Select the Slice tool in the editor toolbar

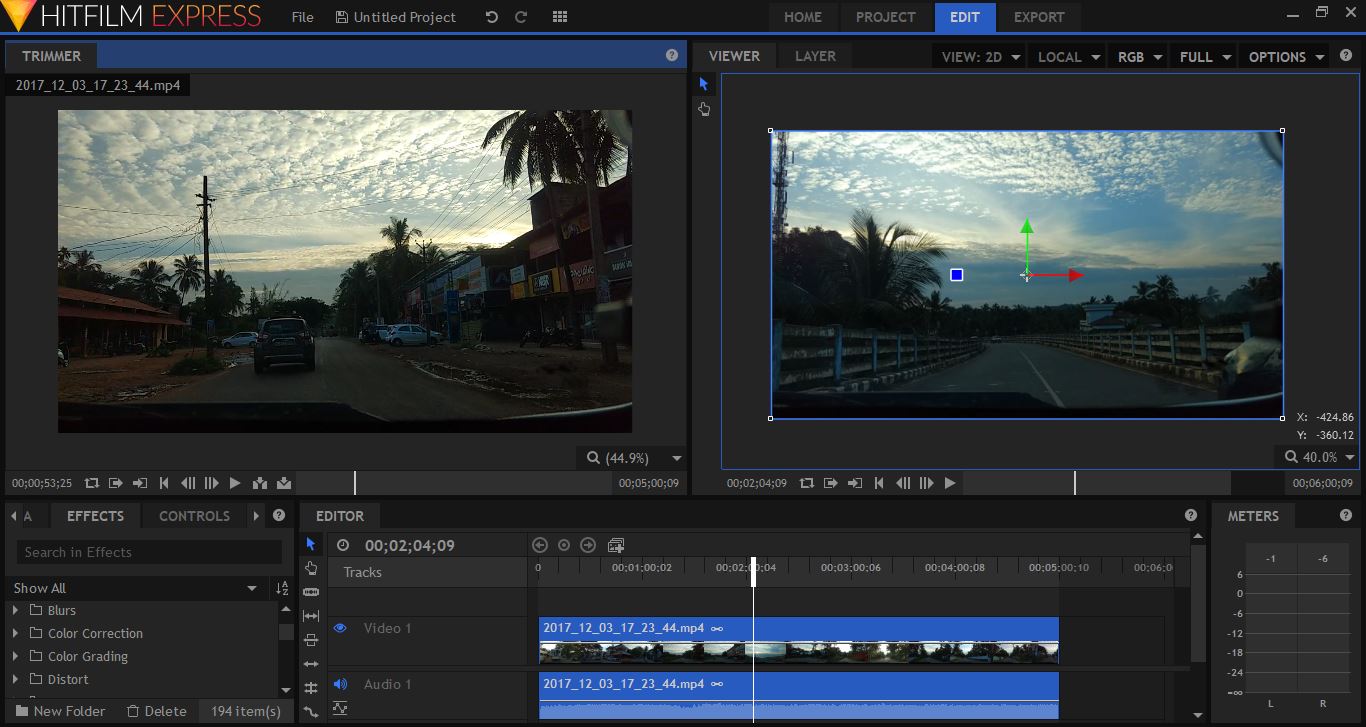point(311,592)
